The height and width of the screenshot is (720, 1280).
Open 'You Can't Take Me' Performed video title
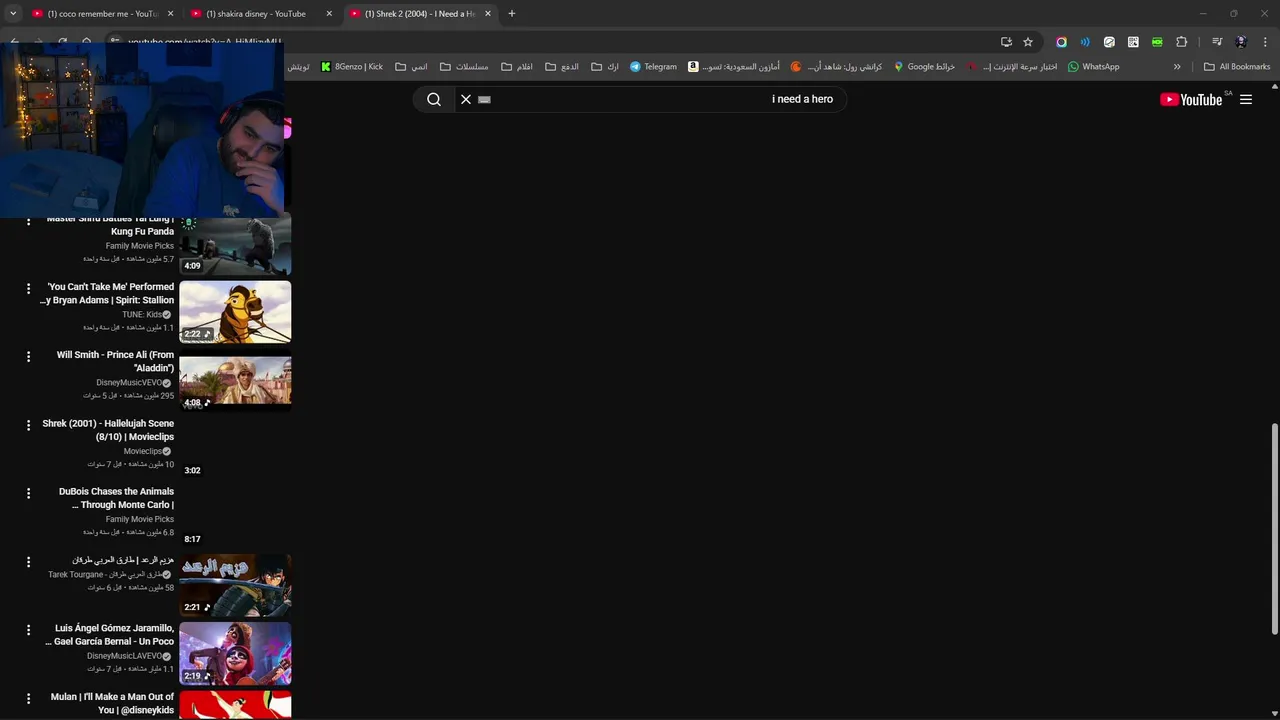click(x=107, y=293)
